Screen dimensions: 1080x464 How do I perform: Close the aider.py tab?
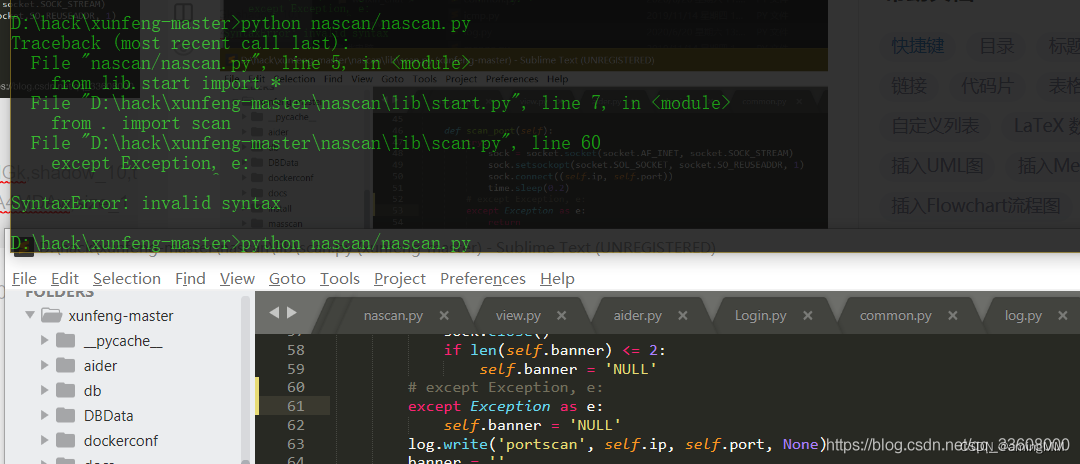pyautogui.click(x=683, y=315)
